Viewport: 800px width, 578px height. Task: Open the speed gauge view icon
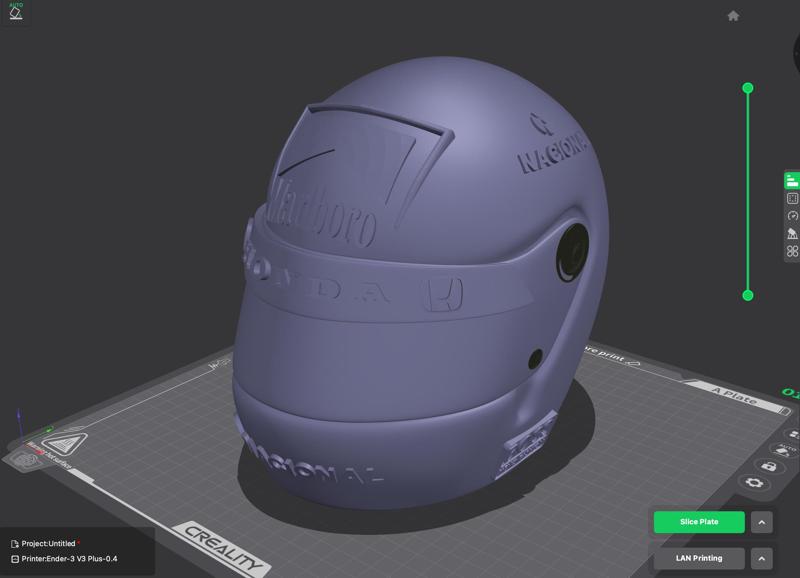pyautogui.click(x=792, y=216)
